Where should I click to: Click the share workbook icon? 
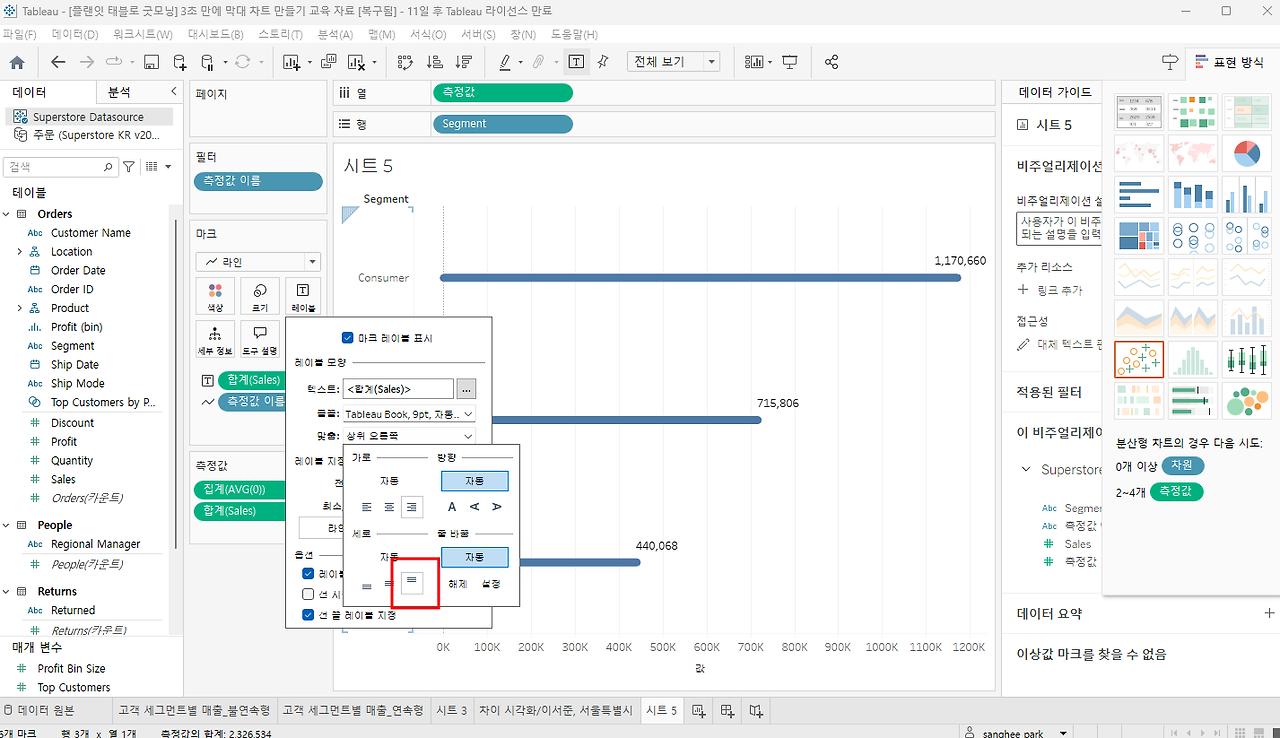pyautogui.click(x=831, y=62)
